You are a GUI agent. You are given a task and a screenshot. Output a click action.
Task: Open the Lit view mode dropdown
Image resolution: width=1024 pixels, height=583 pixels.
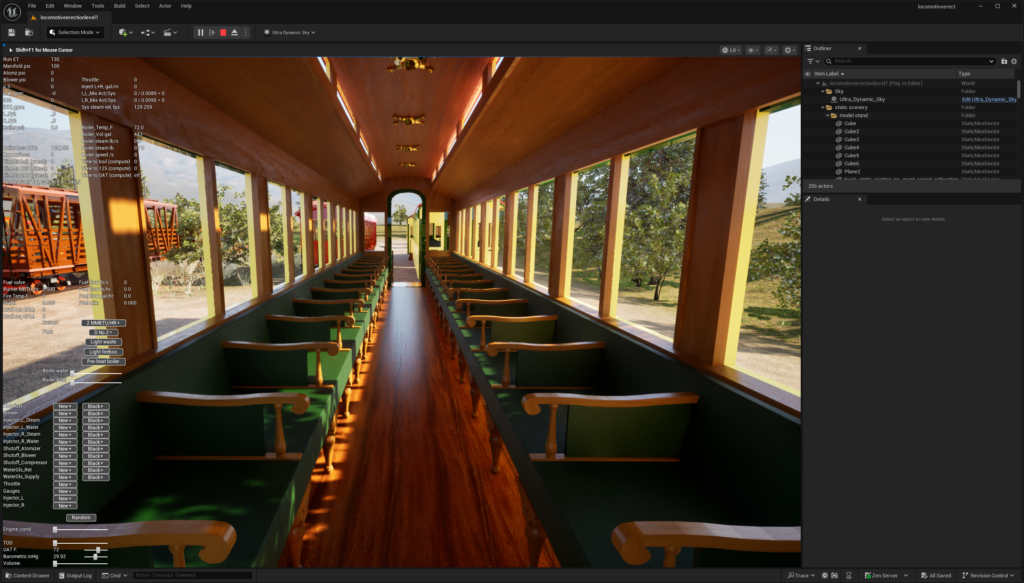731,49
